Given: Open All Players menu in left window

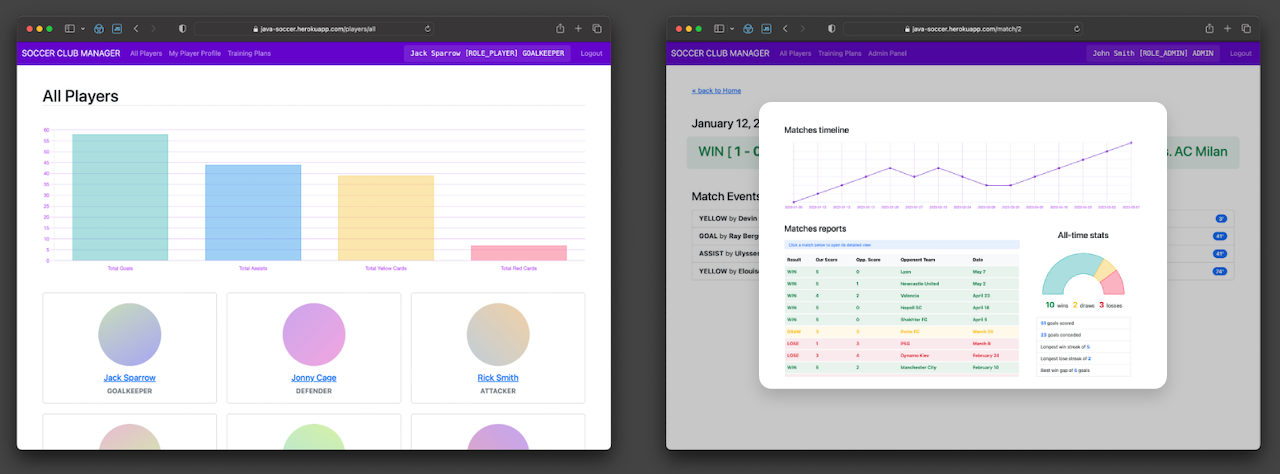Looking at the screenshot, I should click(146, 53).
